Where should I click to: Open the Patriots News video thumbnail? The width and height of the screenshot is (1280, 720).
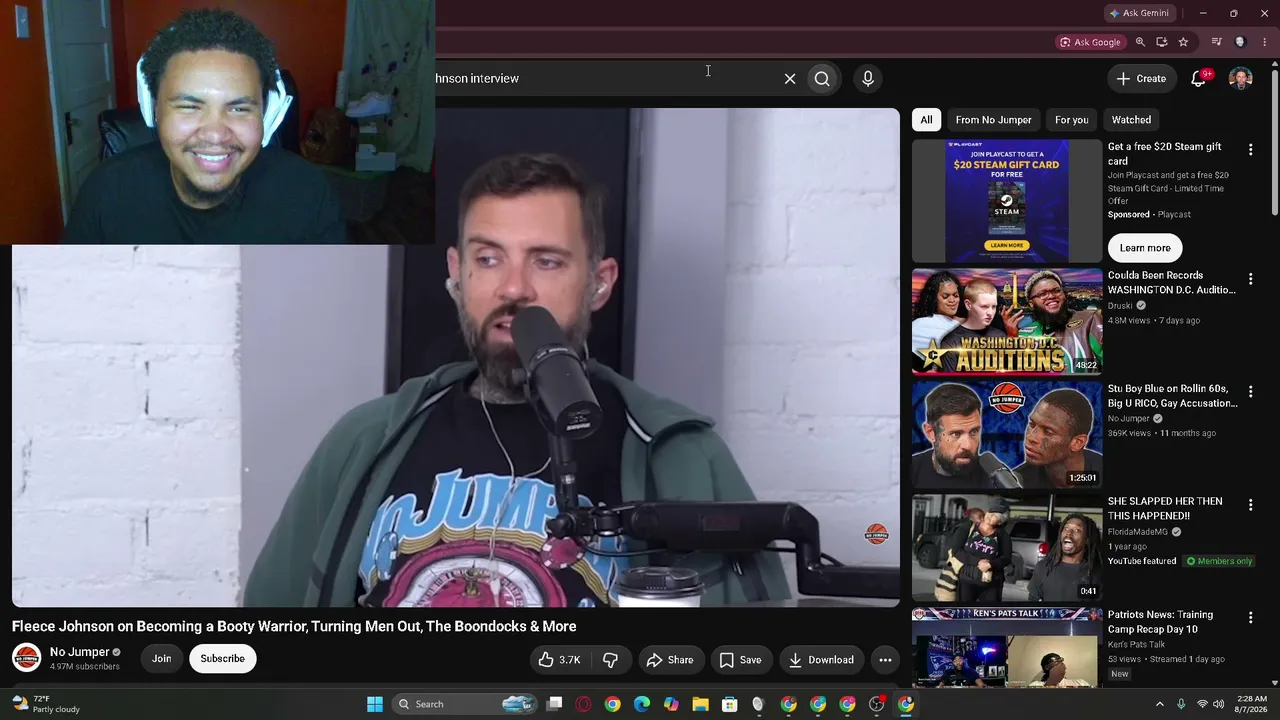[1007, 647]
